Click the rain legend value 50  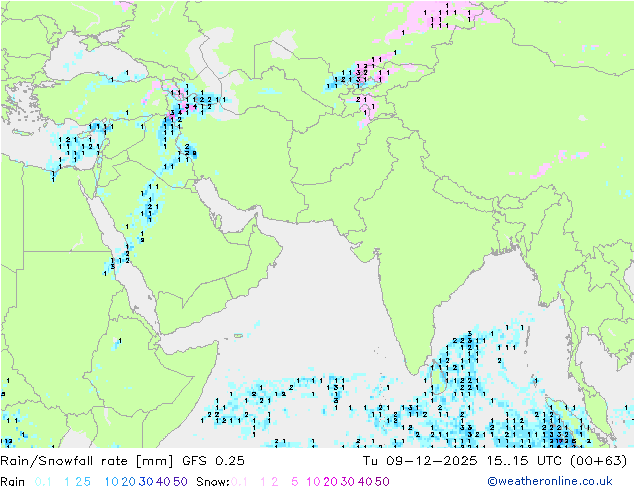click(180, 482)
